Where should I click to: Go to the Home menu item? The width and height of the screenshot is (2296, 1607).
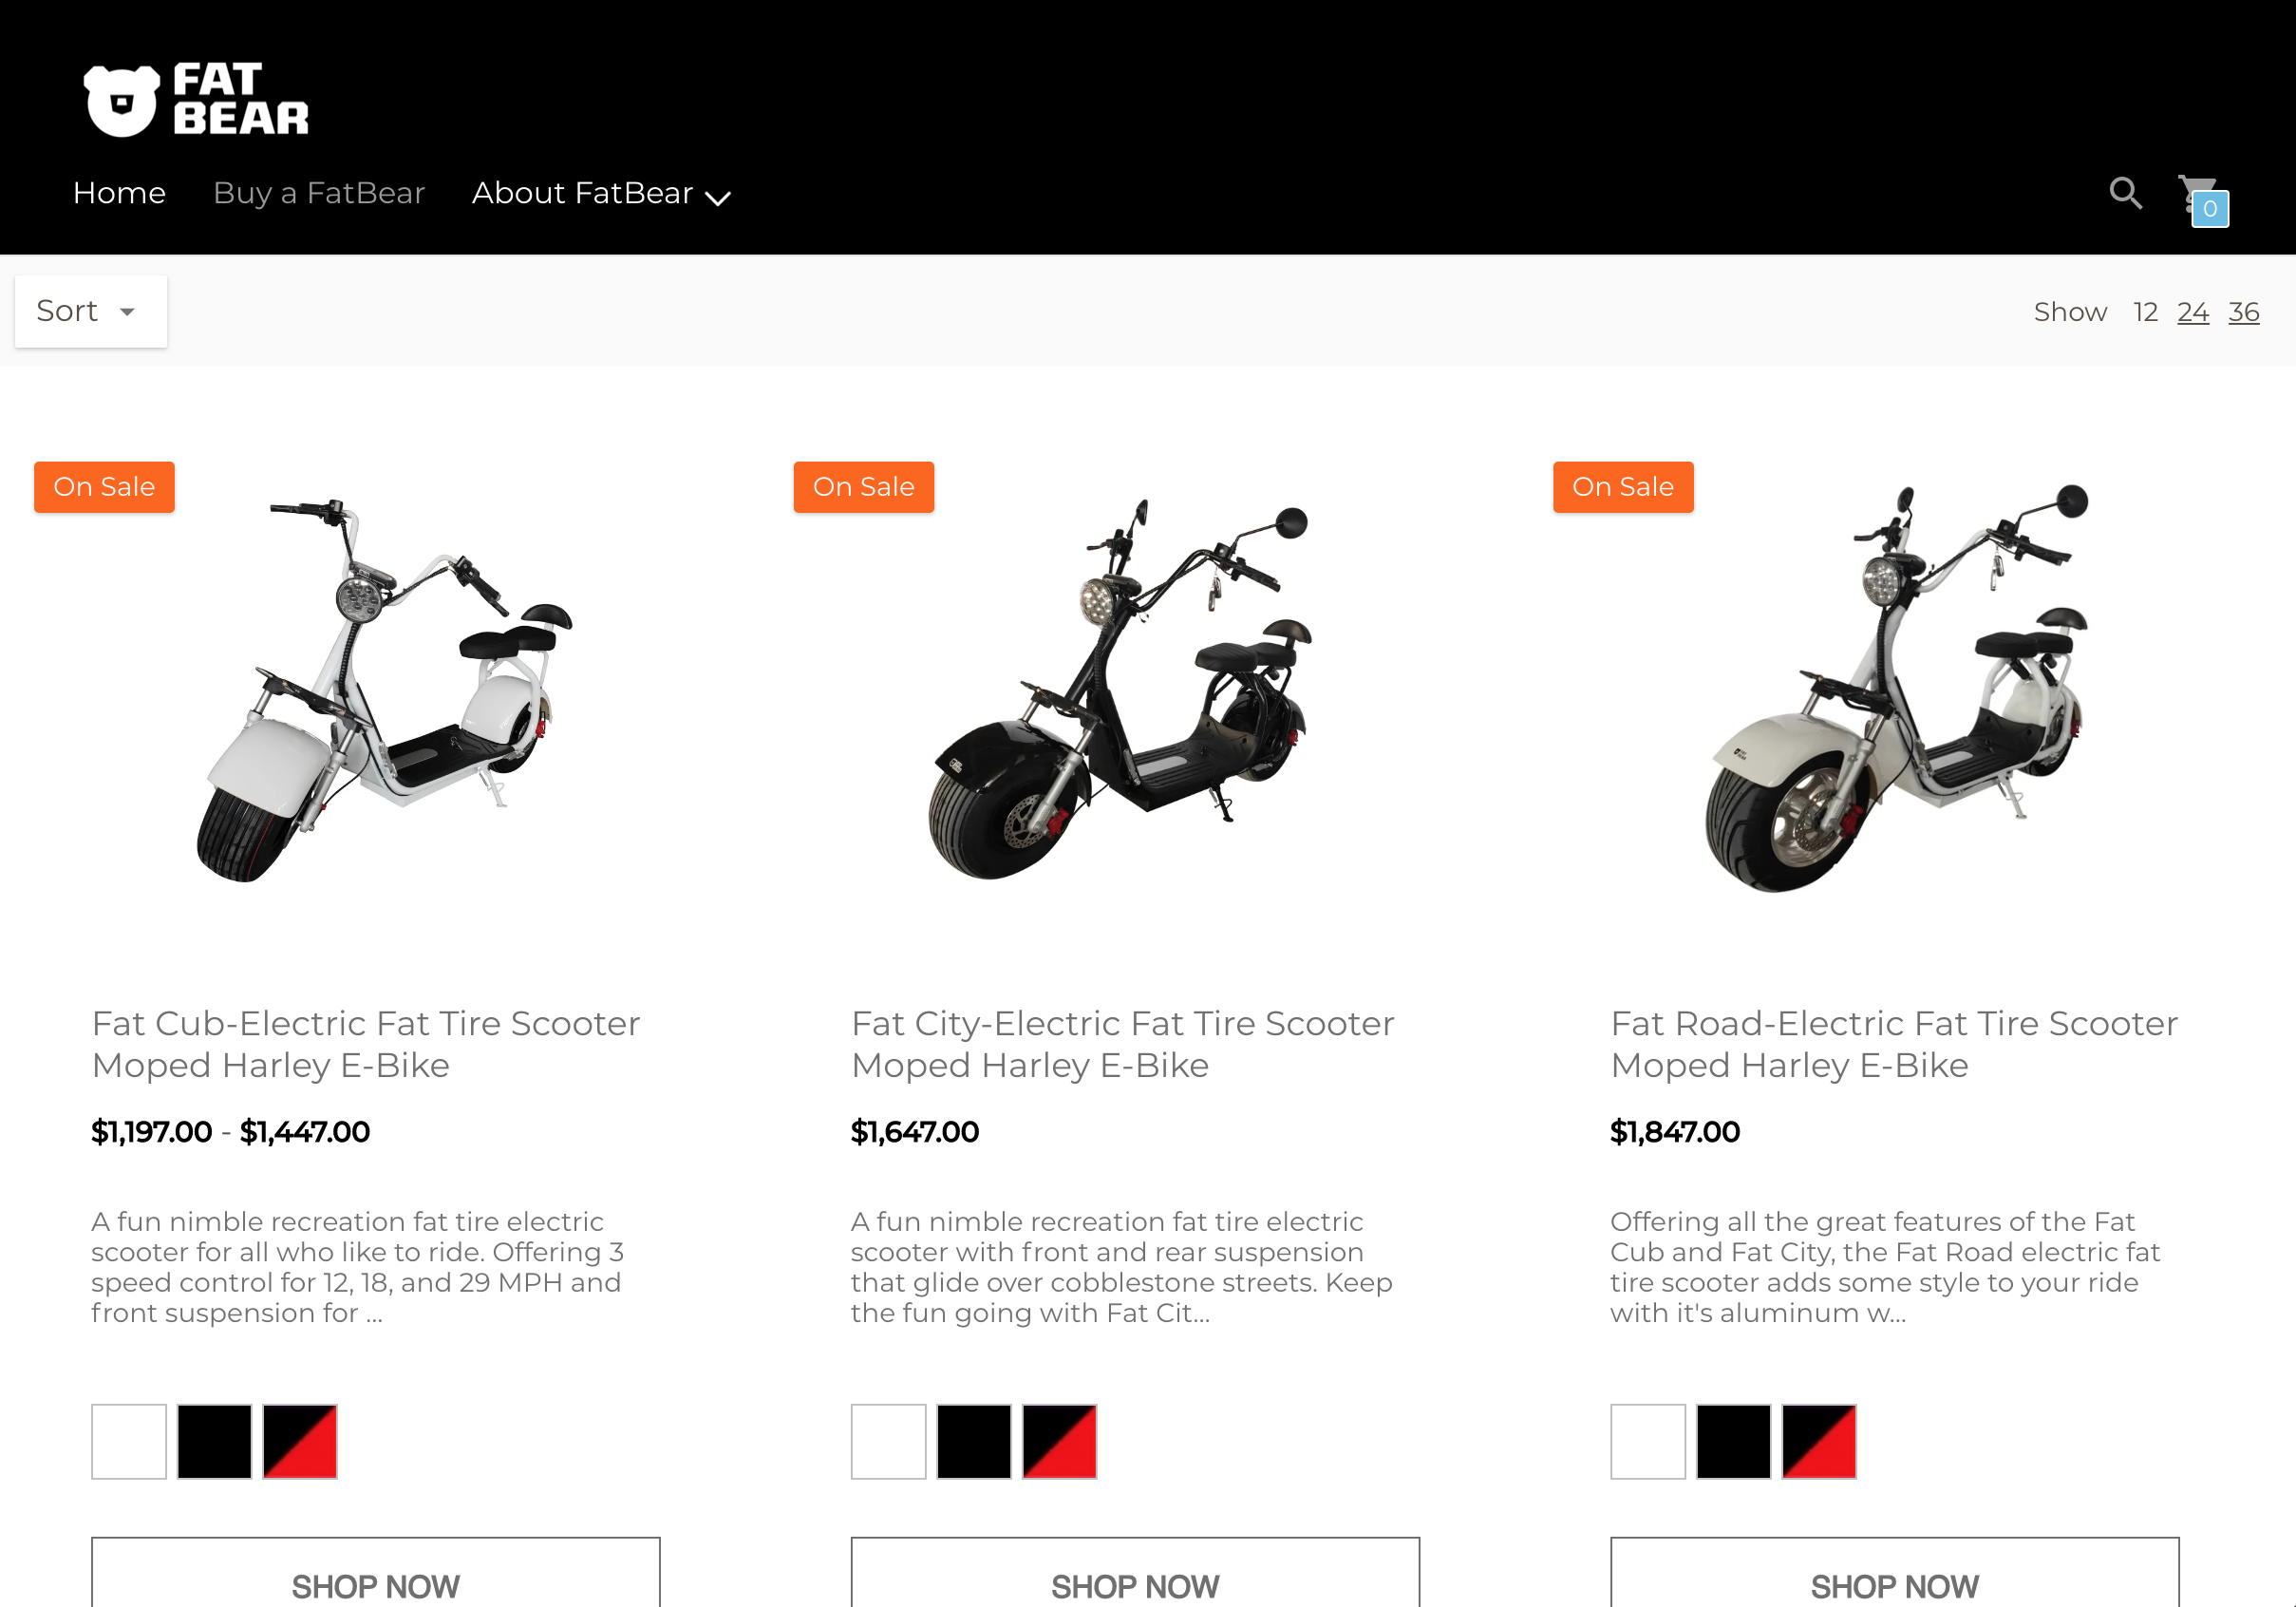[x=119, y=193]
